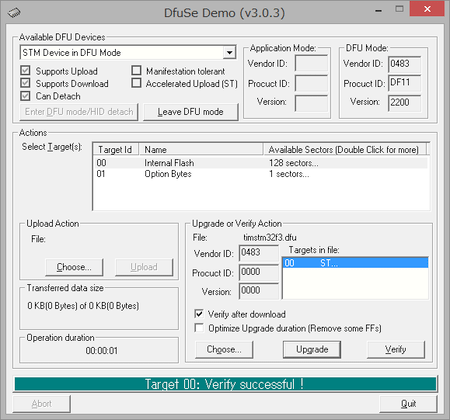Viewport: 450px width, 420px height.
Task: Enable Accelerated Upload (ST) checkbox
Action: pos(136,83)
